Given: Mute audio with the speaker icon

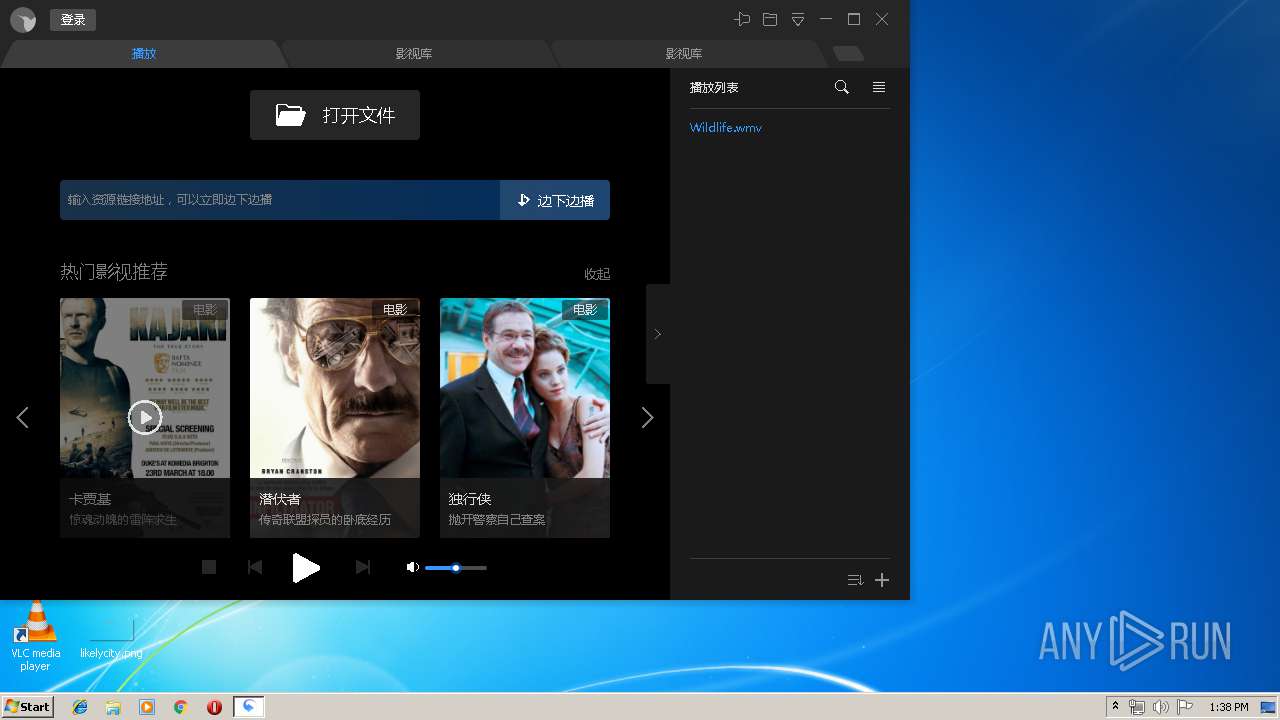Looking at the screenshot, I should coord(412,567).
